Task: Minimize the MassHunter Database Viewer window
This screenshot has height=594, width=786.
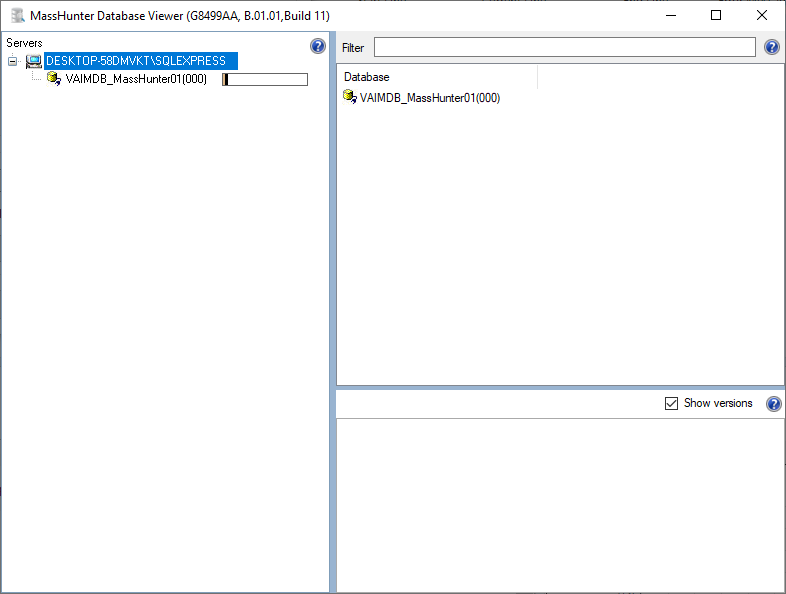Action: [x=671, y=16]
